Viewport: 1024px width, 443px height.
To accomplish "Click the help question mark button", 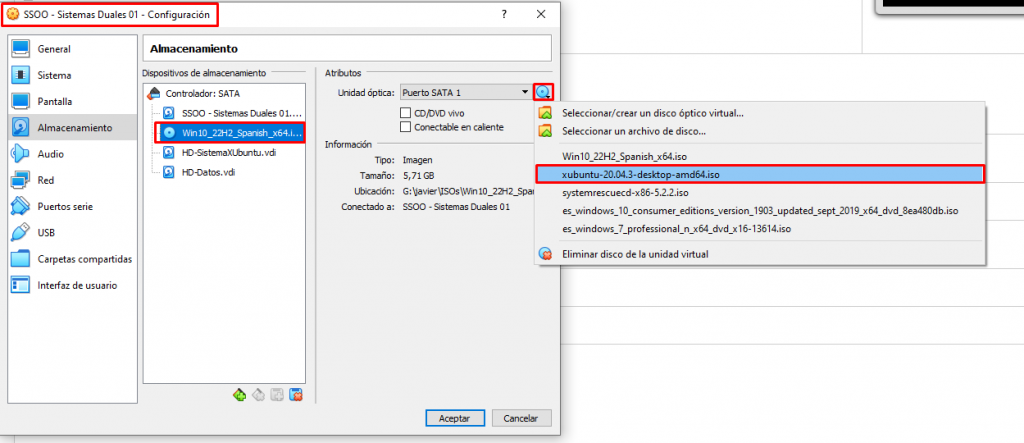I will pyautogui.click(x=503, y=14).
